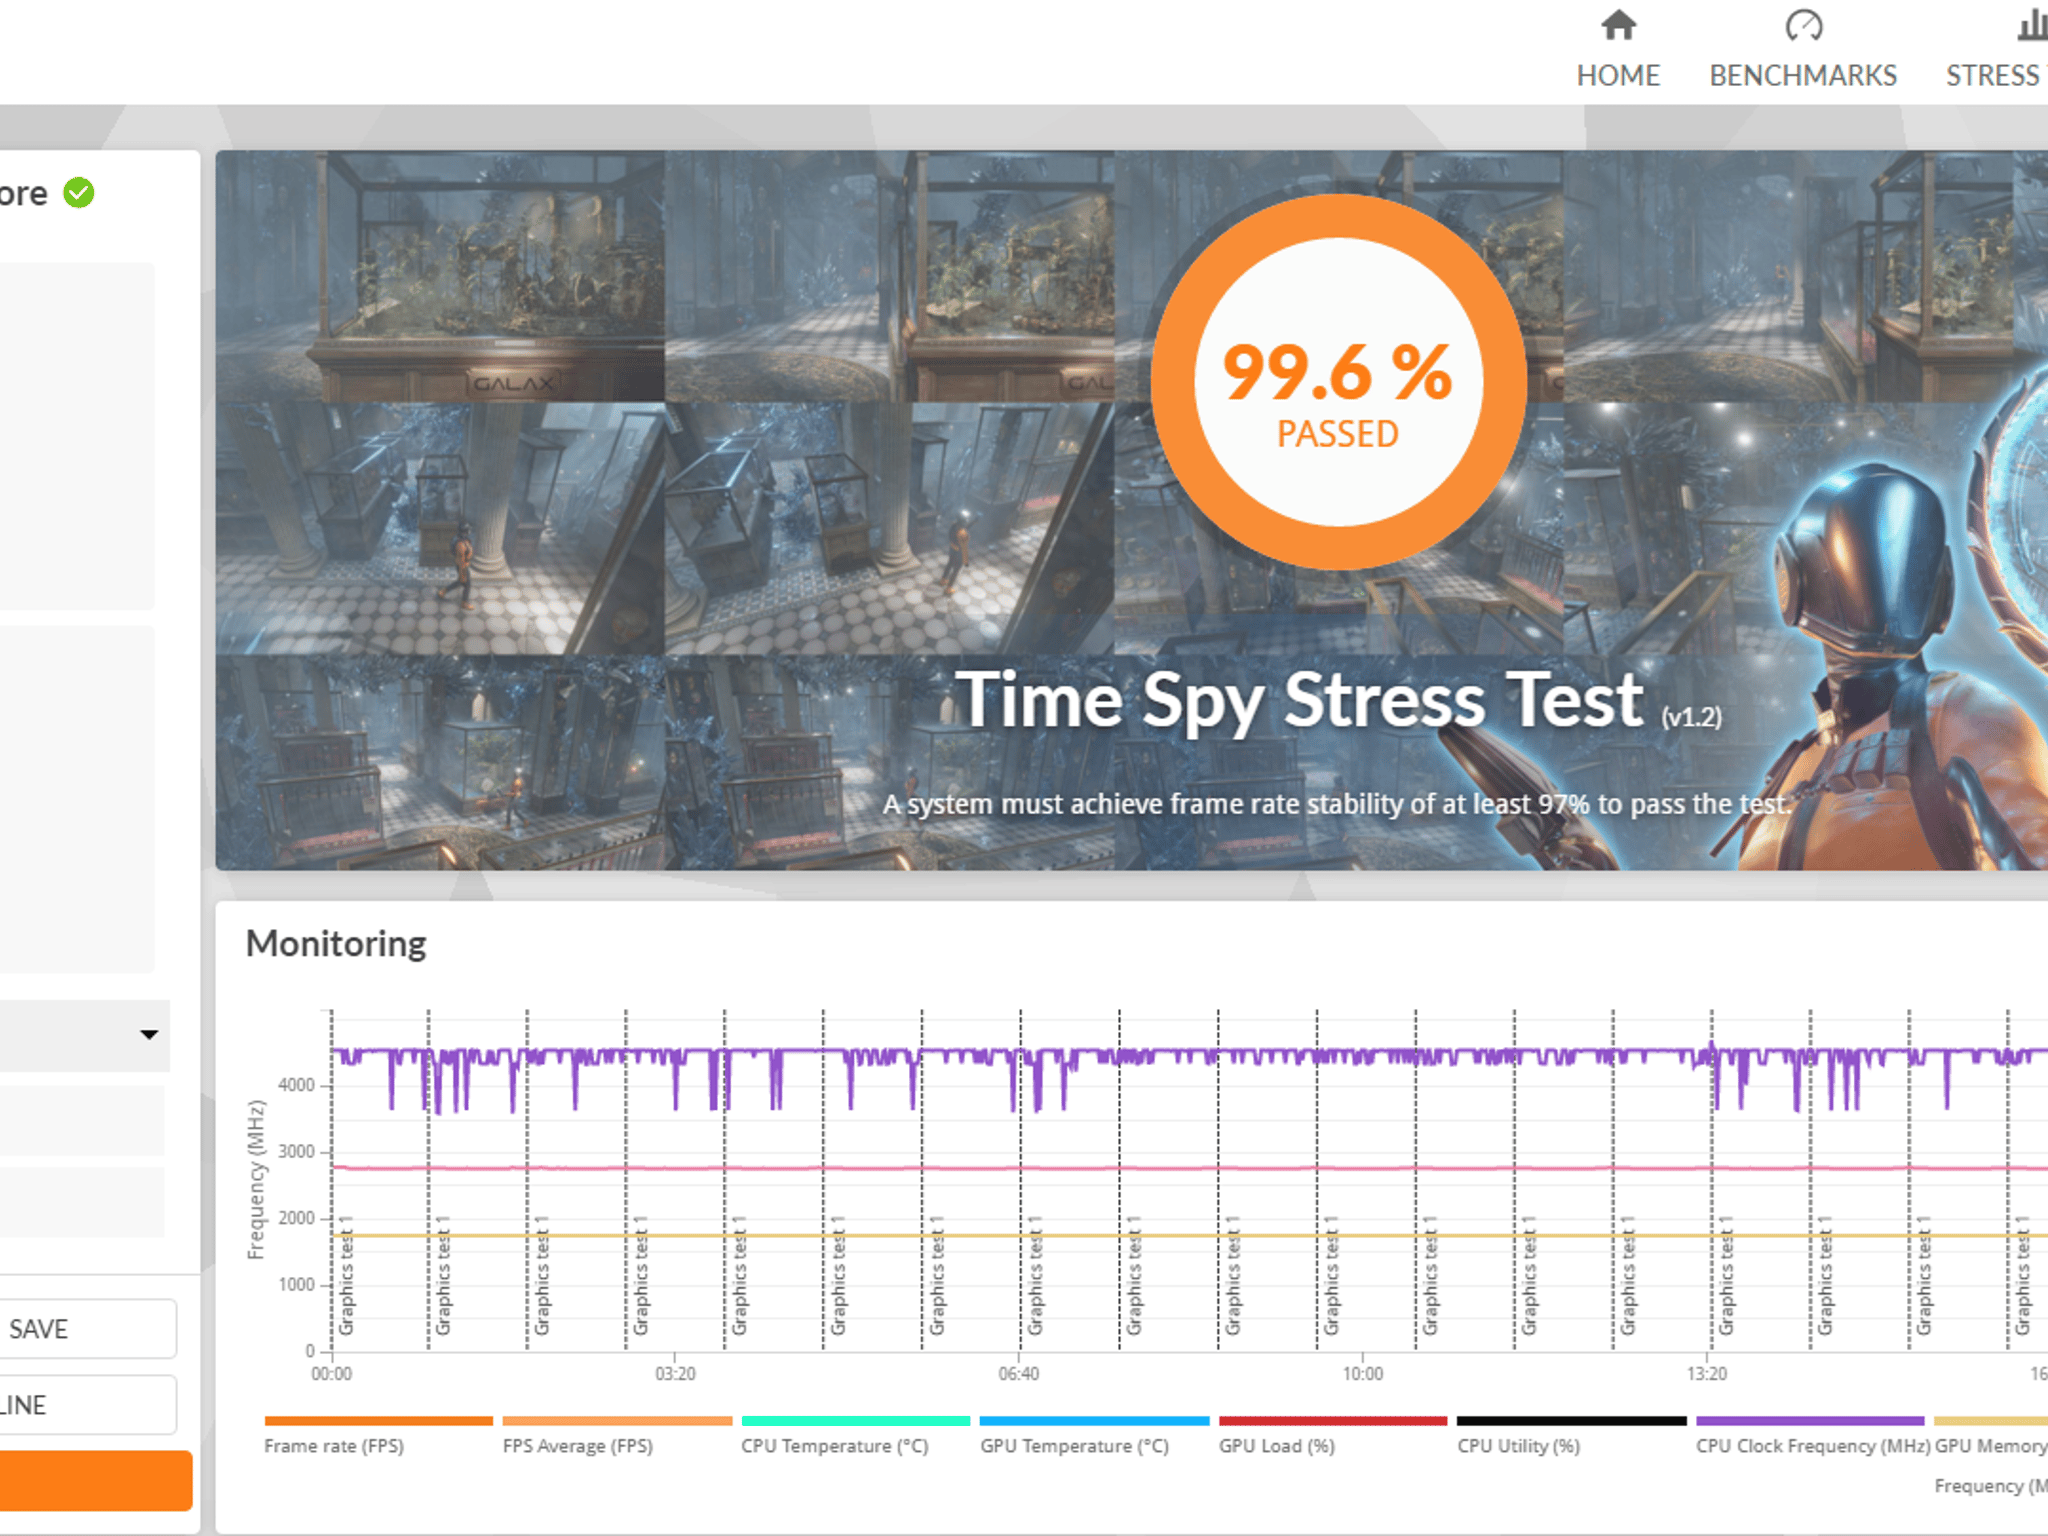Toggle the GPU Memory legend swatch
Screen dimensions: 2048x1536
click(x=1991, y=1421)
